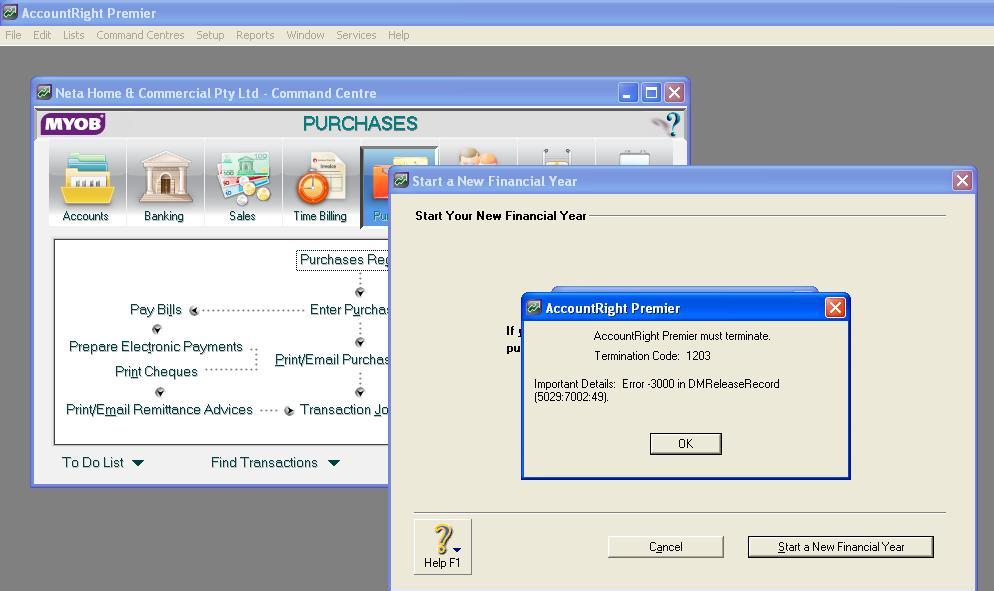Open the Banking command centre
Image resolution: width=994 pixels, height=591 pixels.
coord(164,183)
